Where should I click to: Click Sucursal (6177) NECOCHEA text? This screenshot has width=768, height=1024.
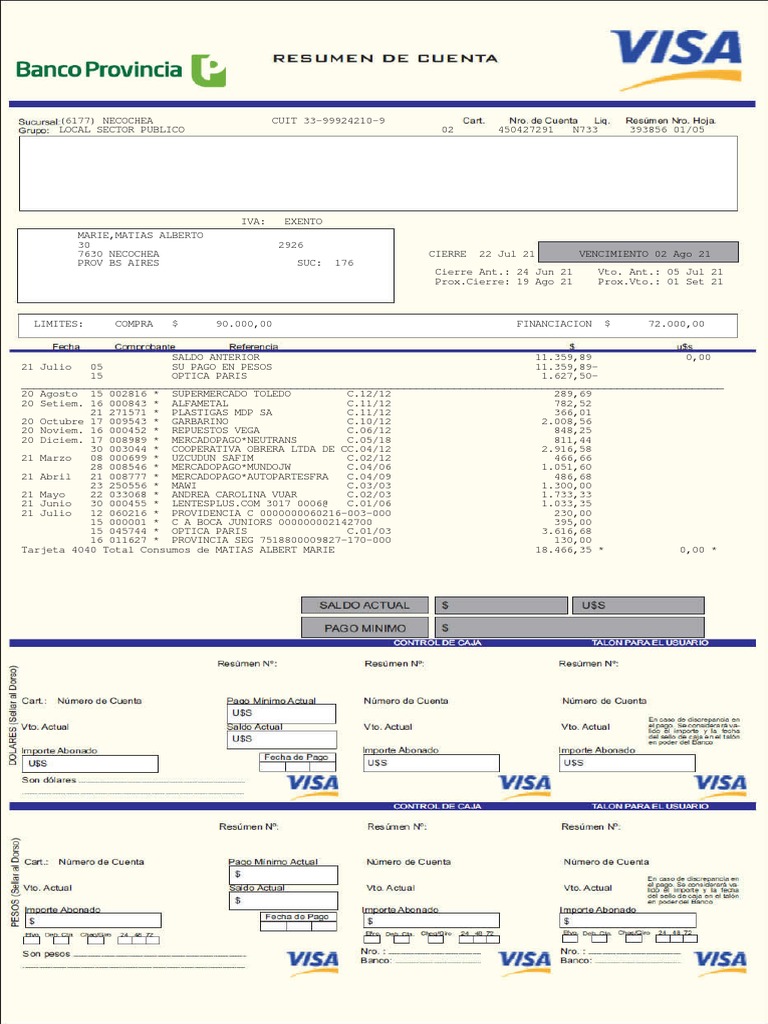86,121
